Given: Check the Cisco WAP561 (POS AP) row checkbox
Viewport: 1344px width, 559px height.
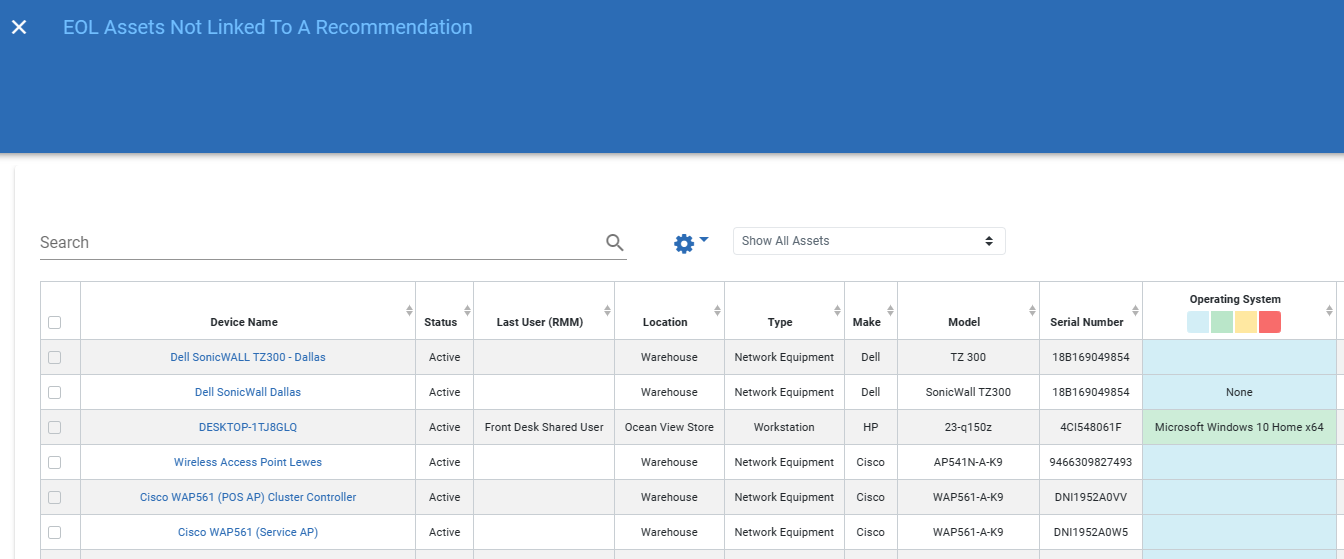Looking at the screenshot, I should point(54,497).
